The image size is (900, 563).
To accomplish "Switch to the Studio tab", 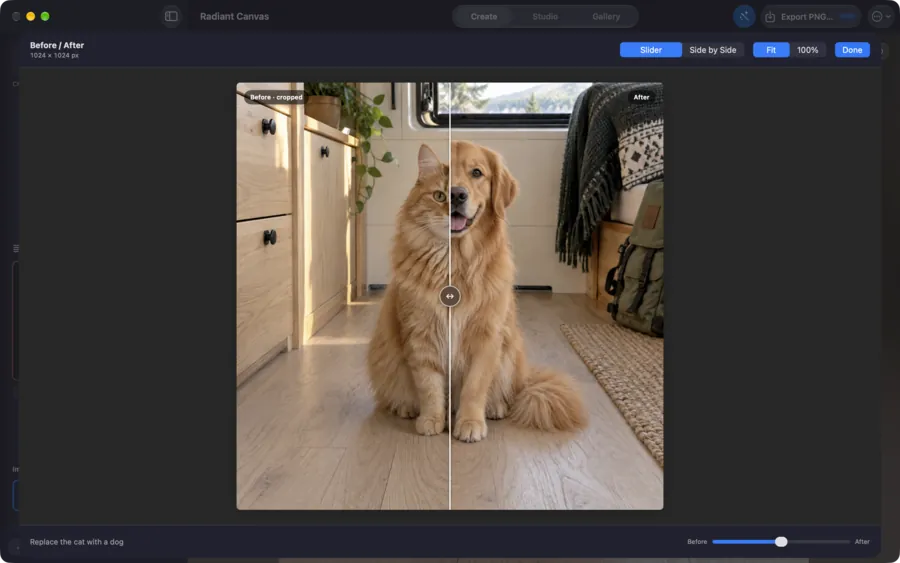I will click(x=545, y=17).
